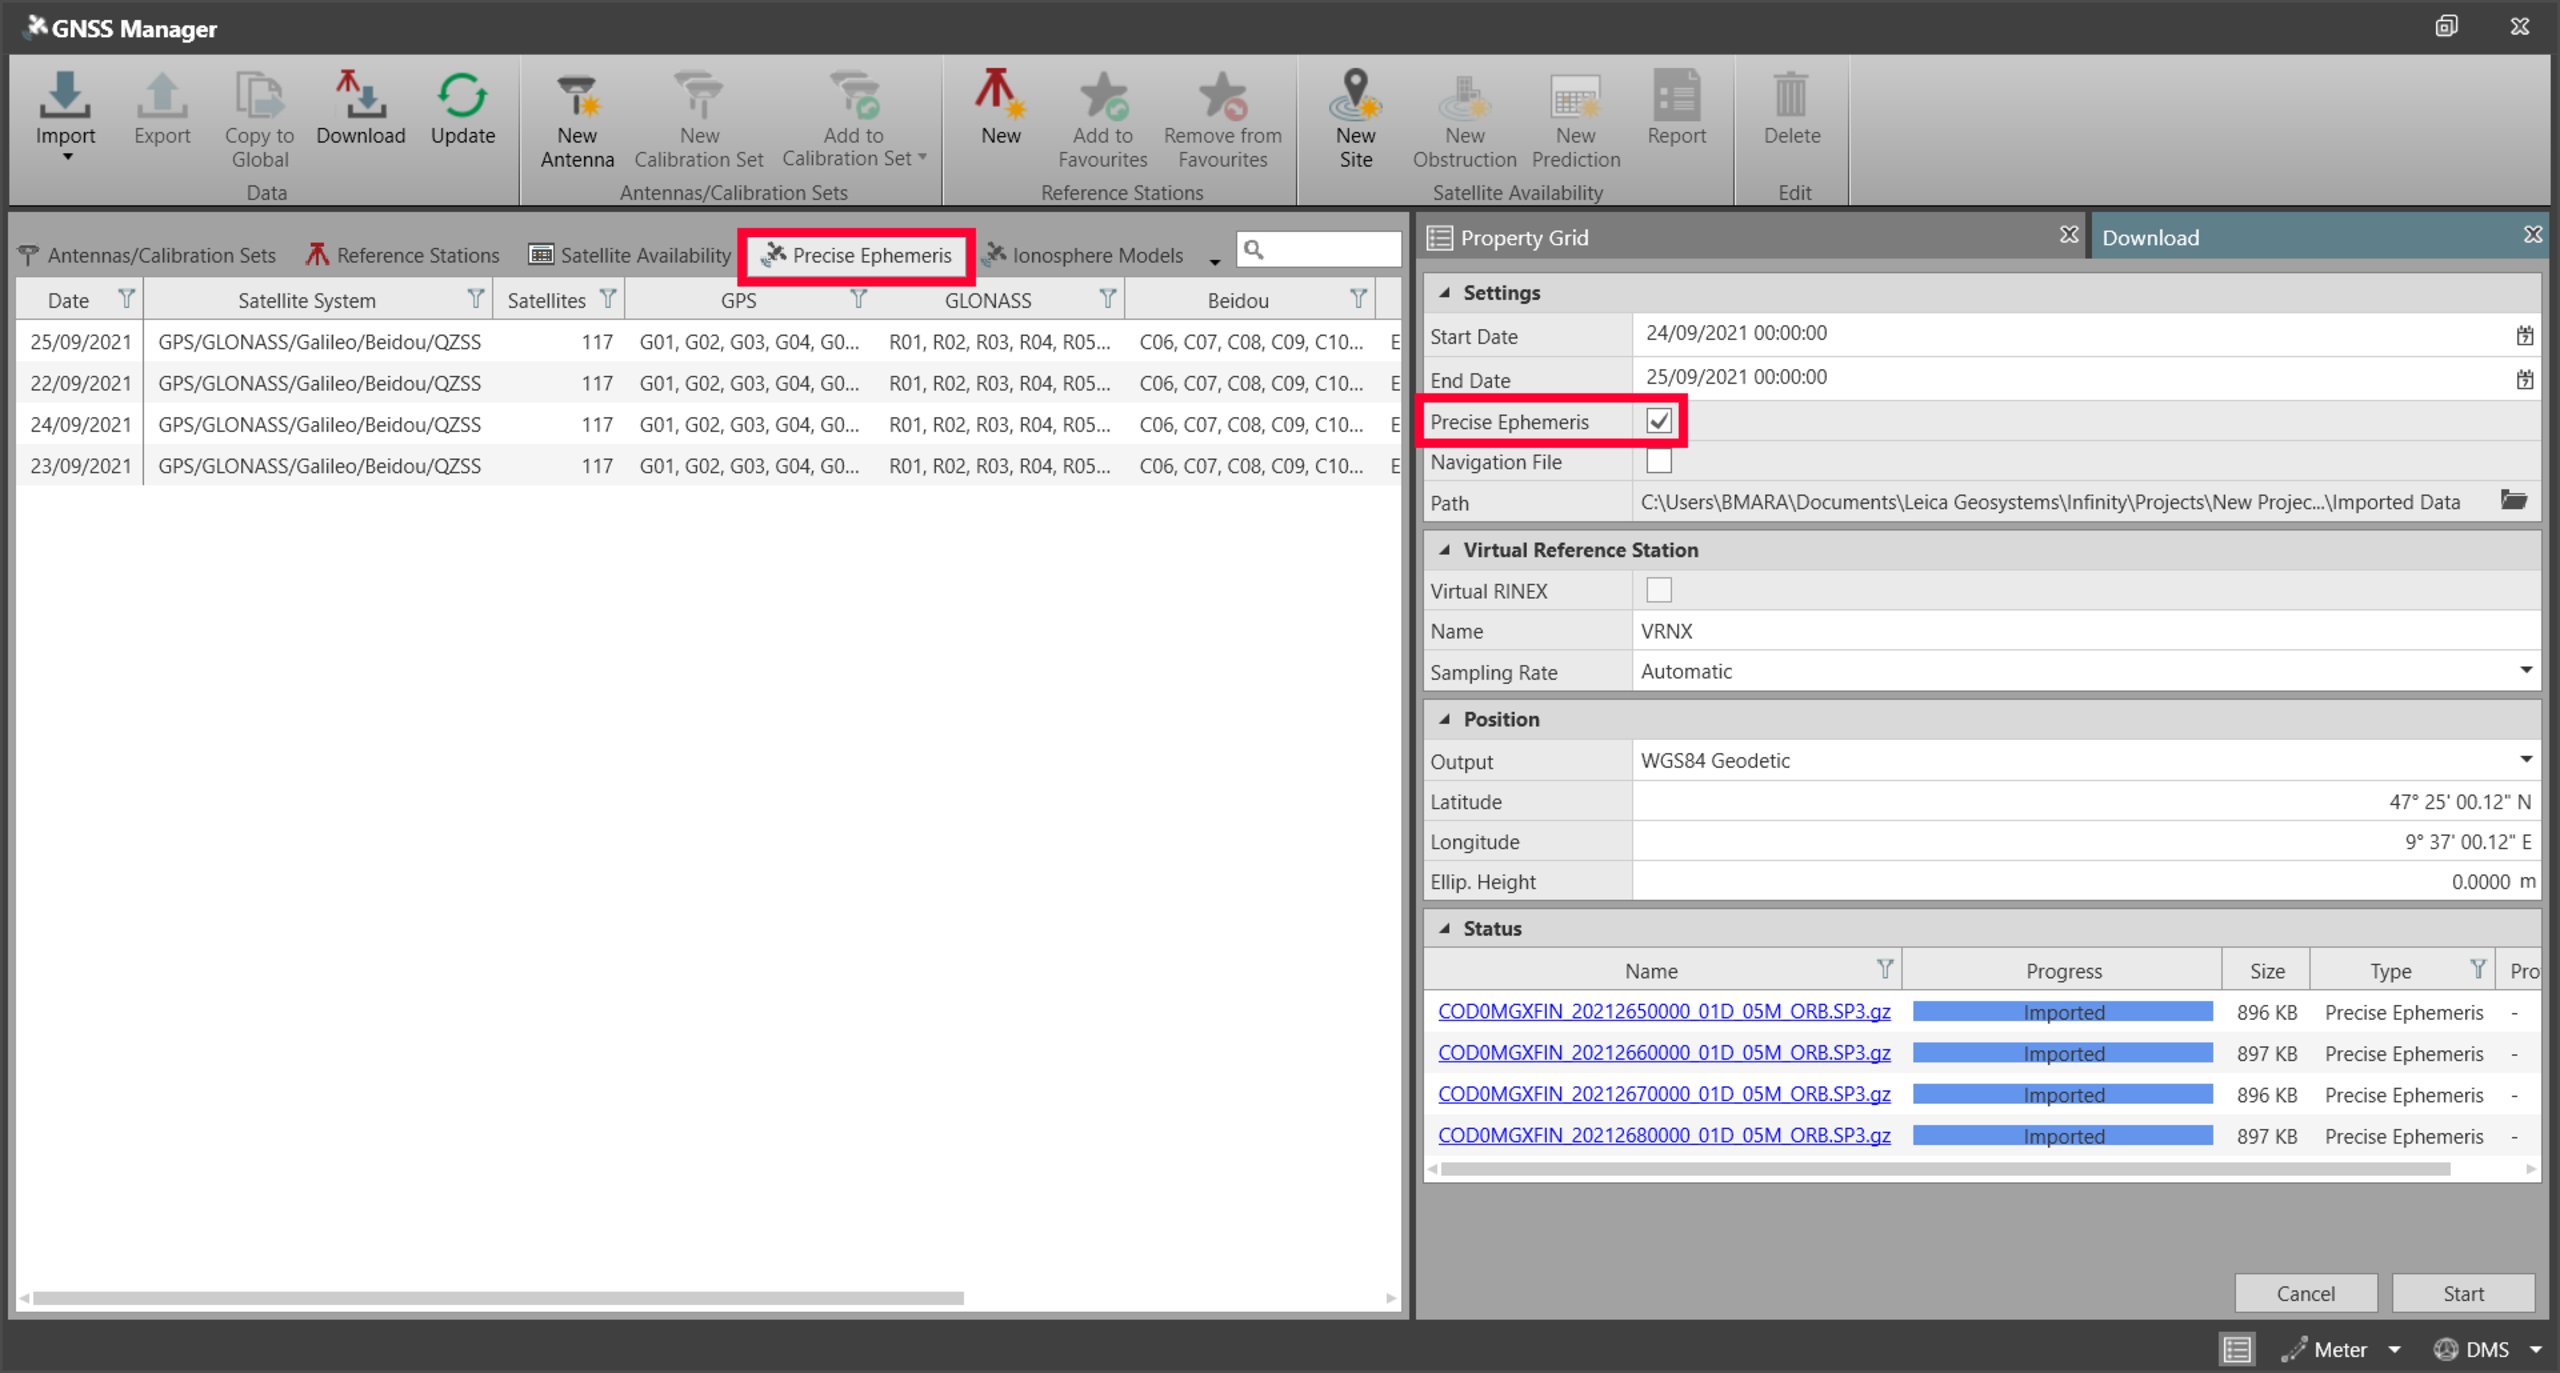Viewport: 2560px width, 1373px height.
Task: Click the Cancel button
Action: click(x=2305, y=1293)
